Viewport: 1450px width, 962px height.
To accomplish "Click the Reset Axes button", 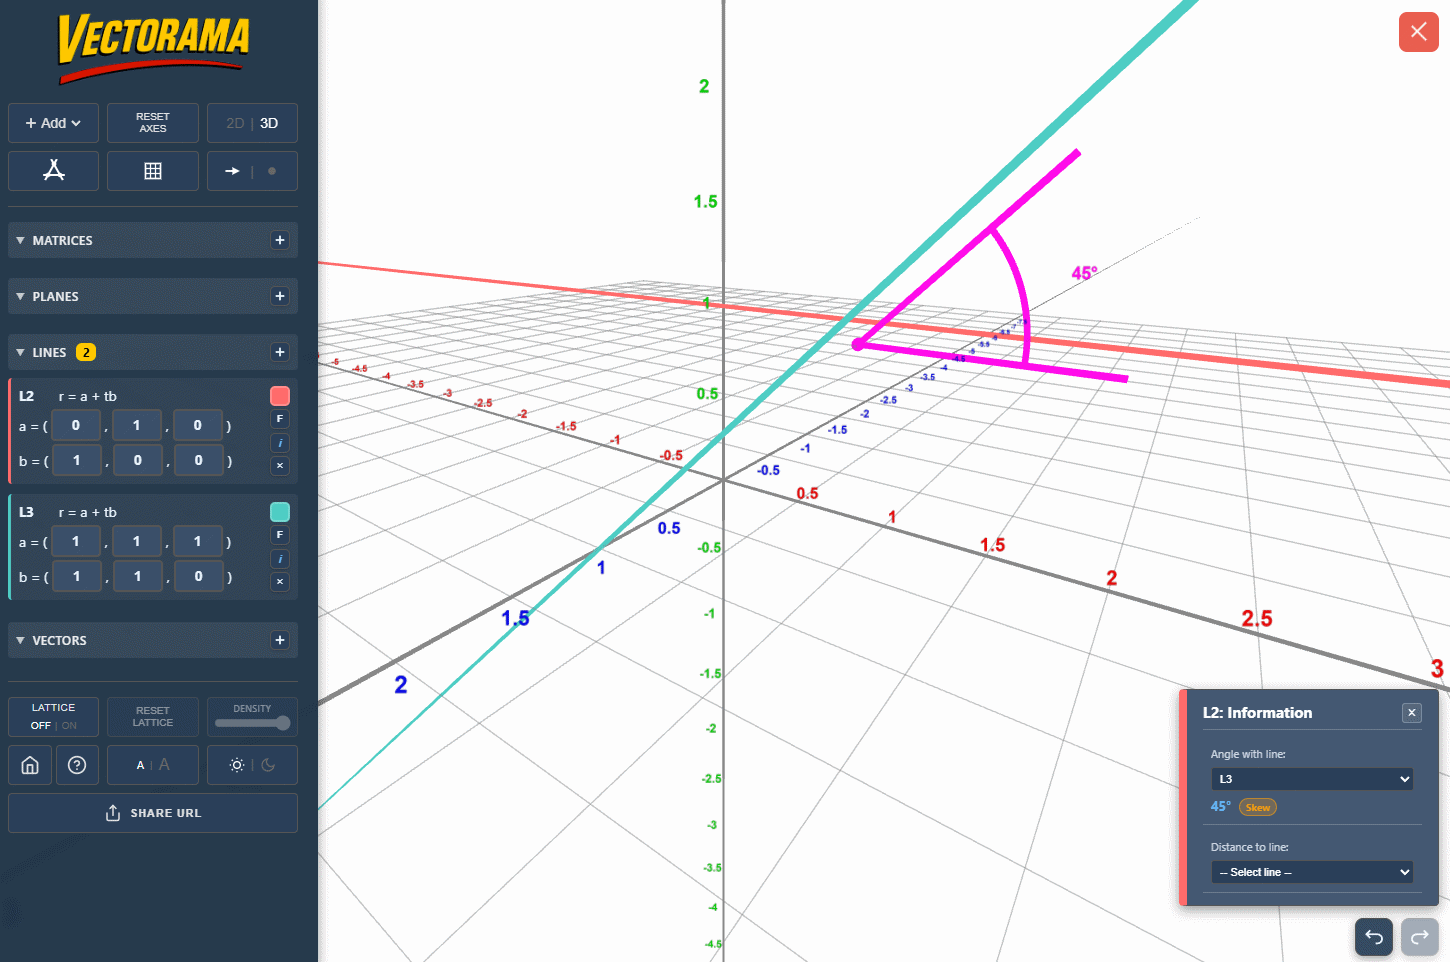I will click(153, 123).
